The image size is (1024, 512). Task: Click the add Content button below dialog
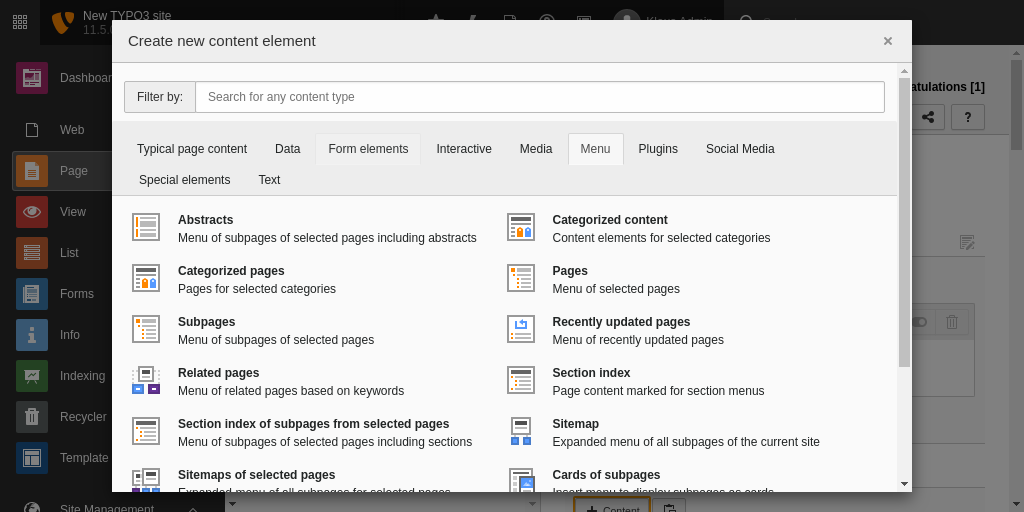click(x=612, y=505)
